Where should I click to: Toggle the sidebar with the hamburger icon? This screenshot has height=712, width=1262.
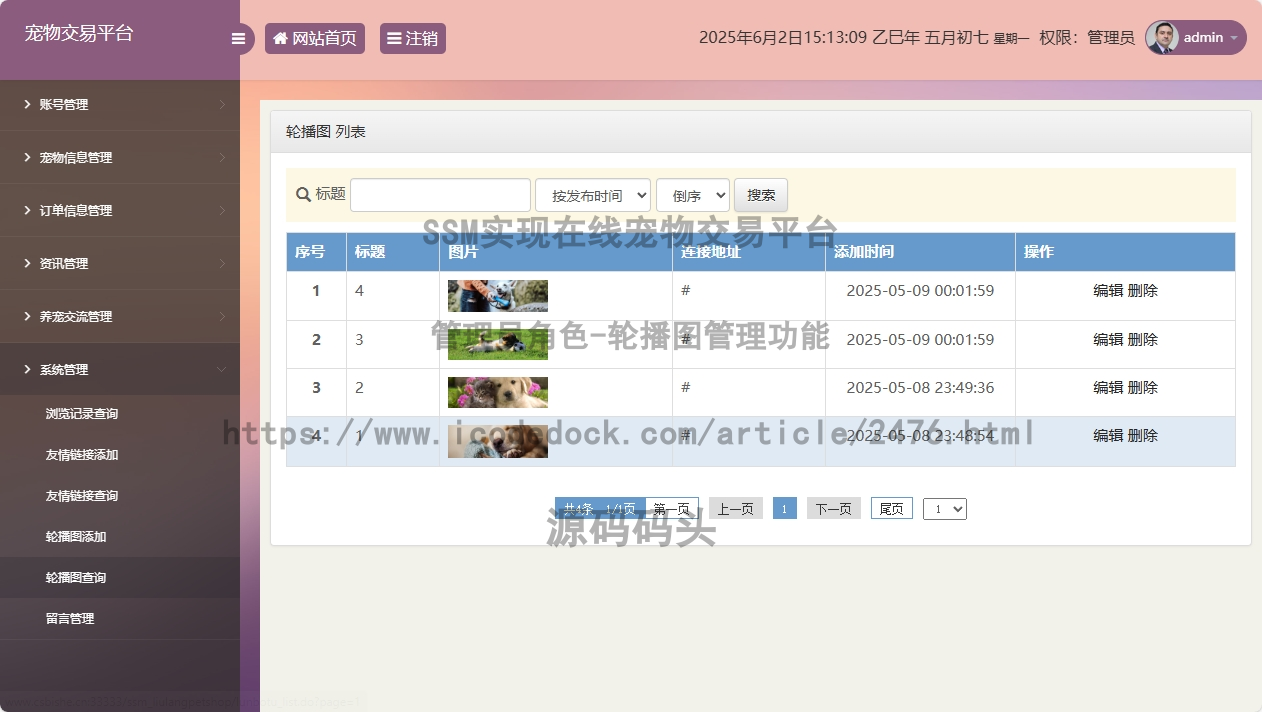coord(238,39)
